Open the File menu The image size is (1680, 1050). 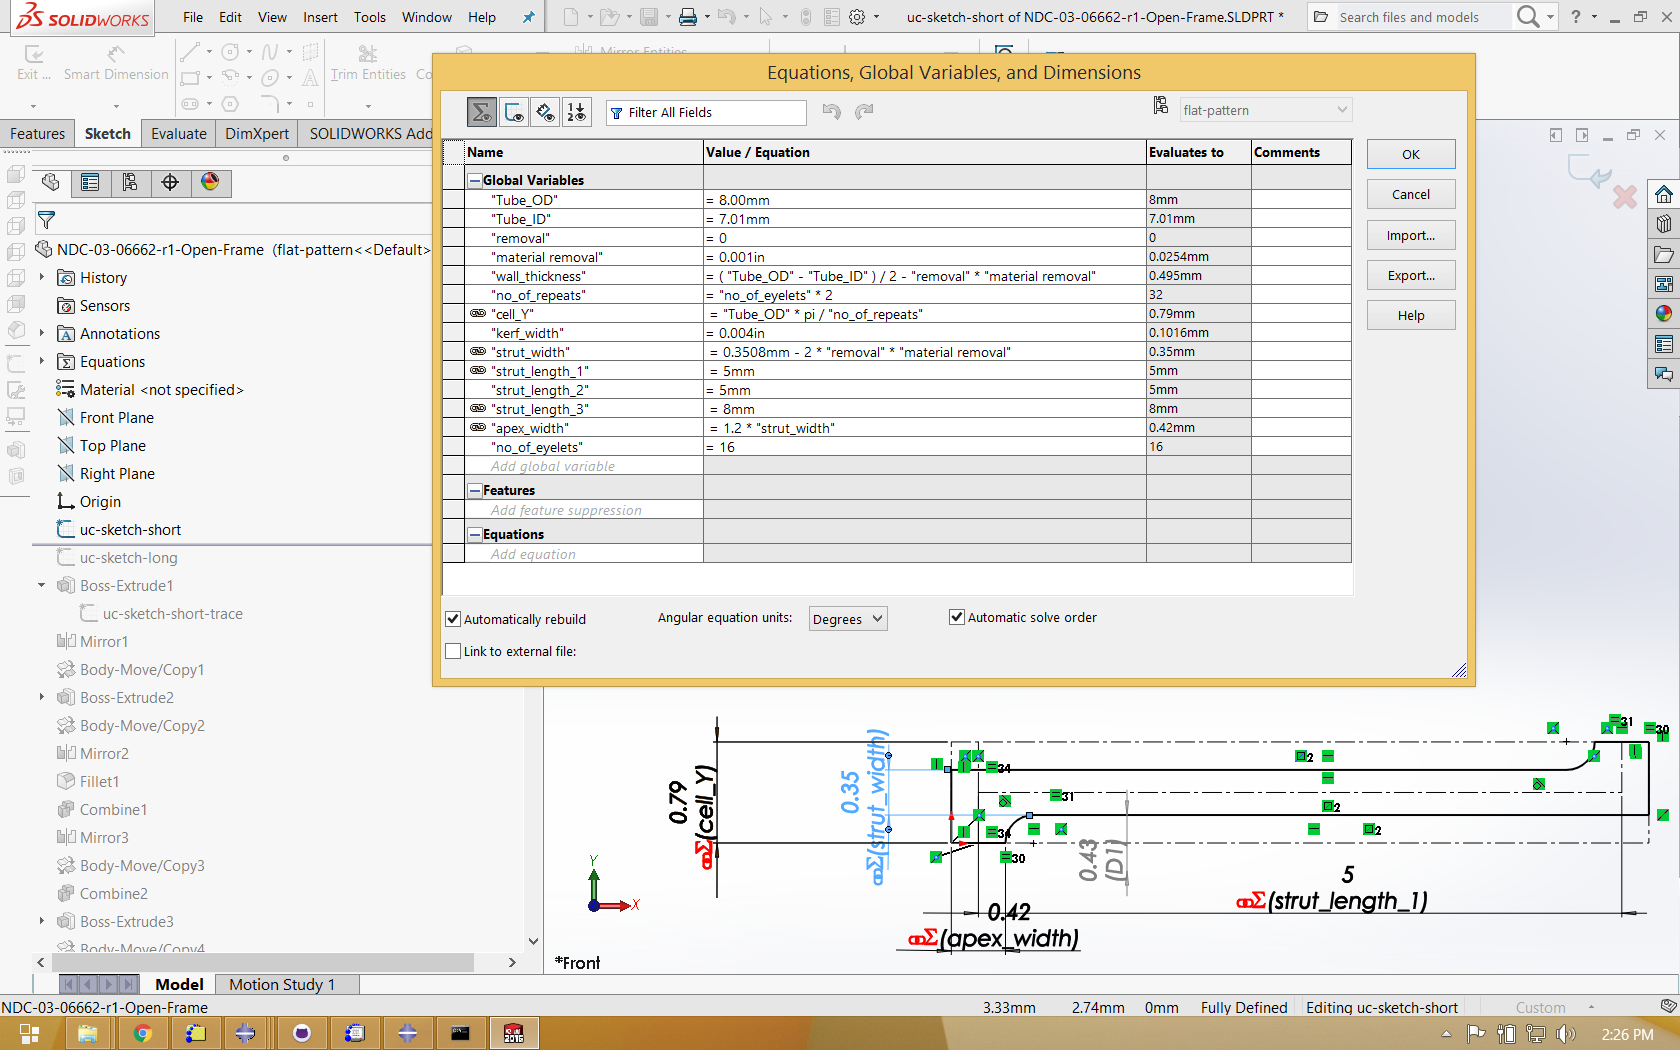coord(193,17)
